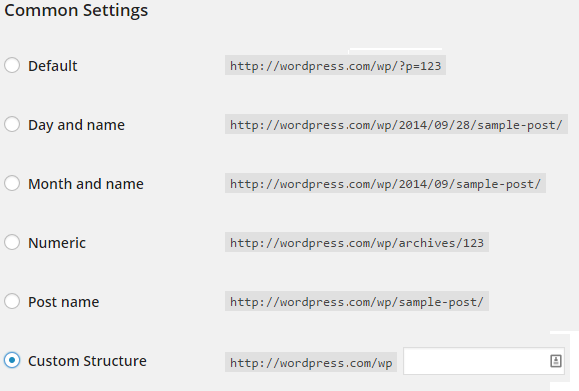Click the wp/sample-post/ URL beside Post name
The image size is (579, 391).
pos(357,302)
